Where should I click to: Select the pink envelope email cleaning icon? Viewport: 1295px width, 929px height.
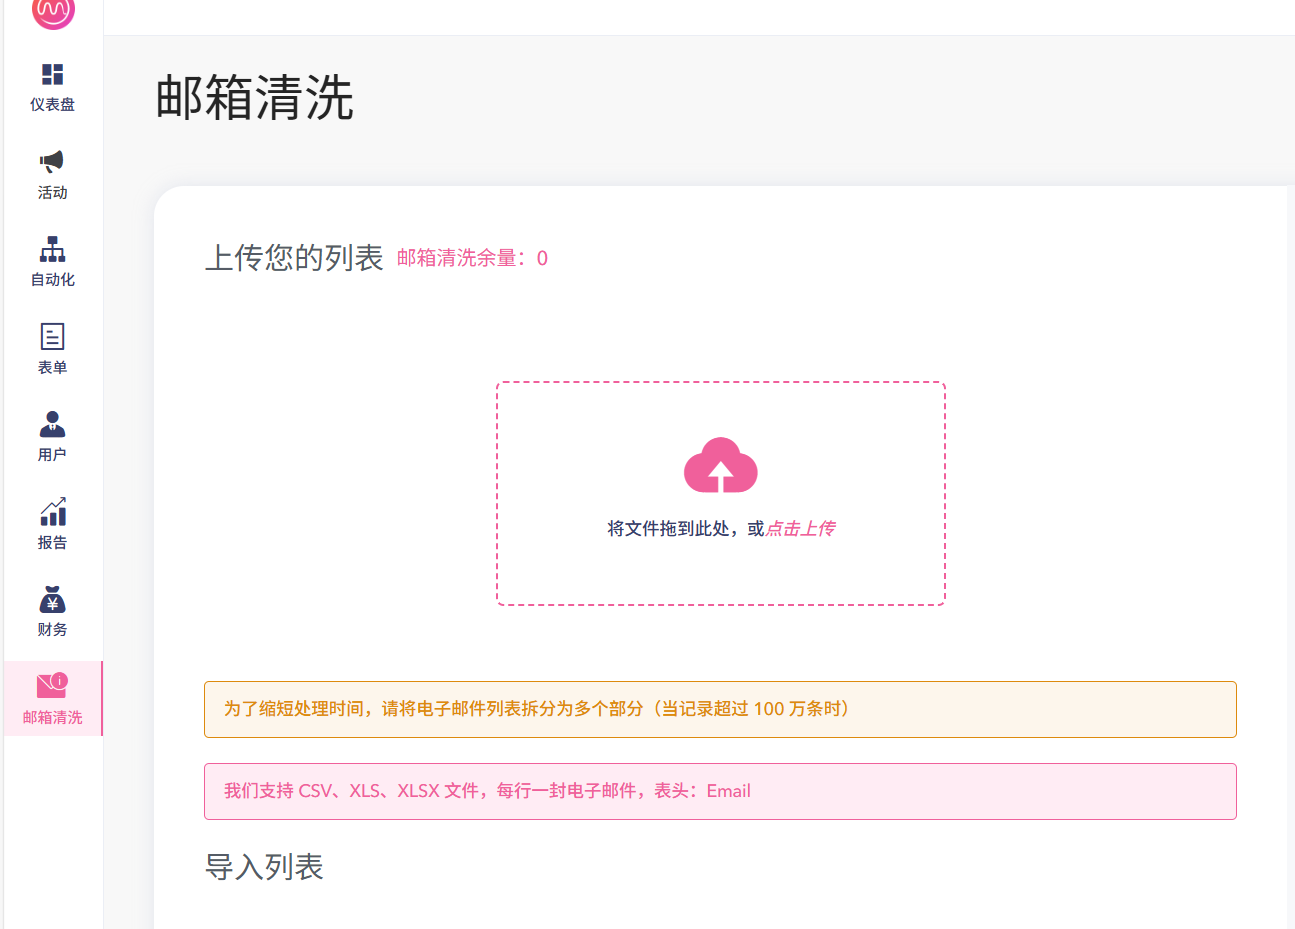pos(52,685)
